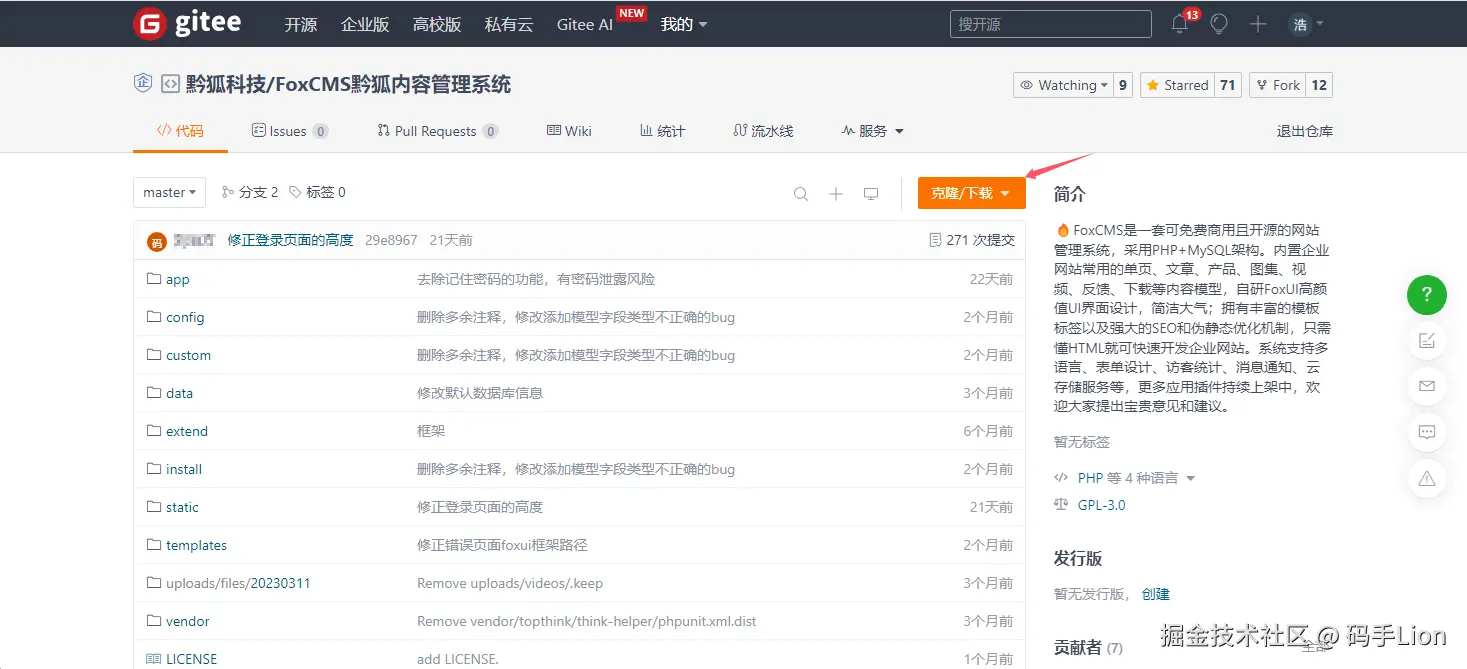
Task: Open the static folder
Action: click(x=182, y=507)
